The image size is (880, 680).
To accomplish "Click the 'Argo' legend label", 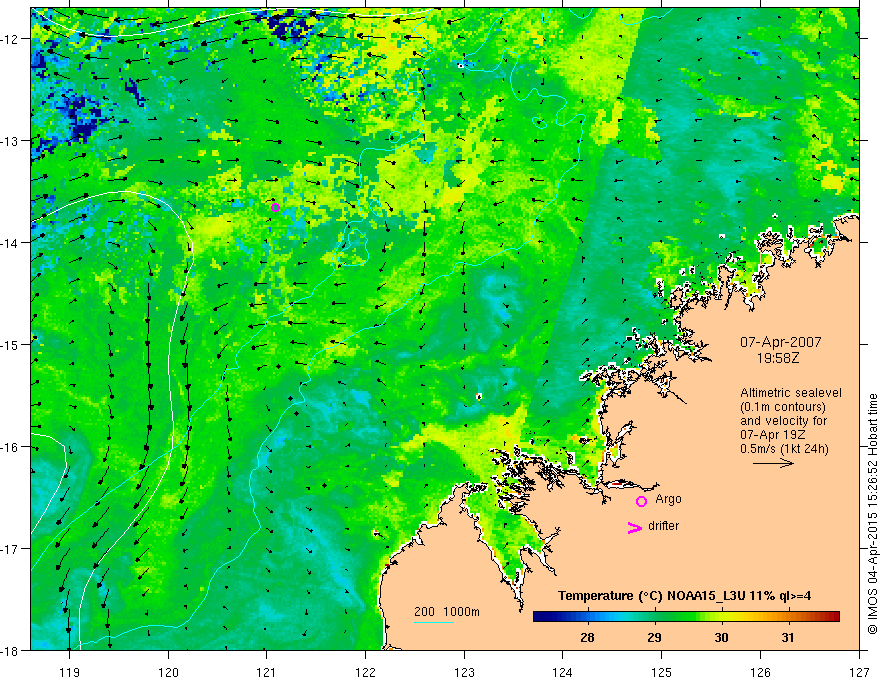I will (668, 499).
